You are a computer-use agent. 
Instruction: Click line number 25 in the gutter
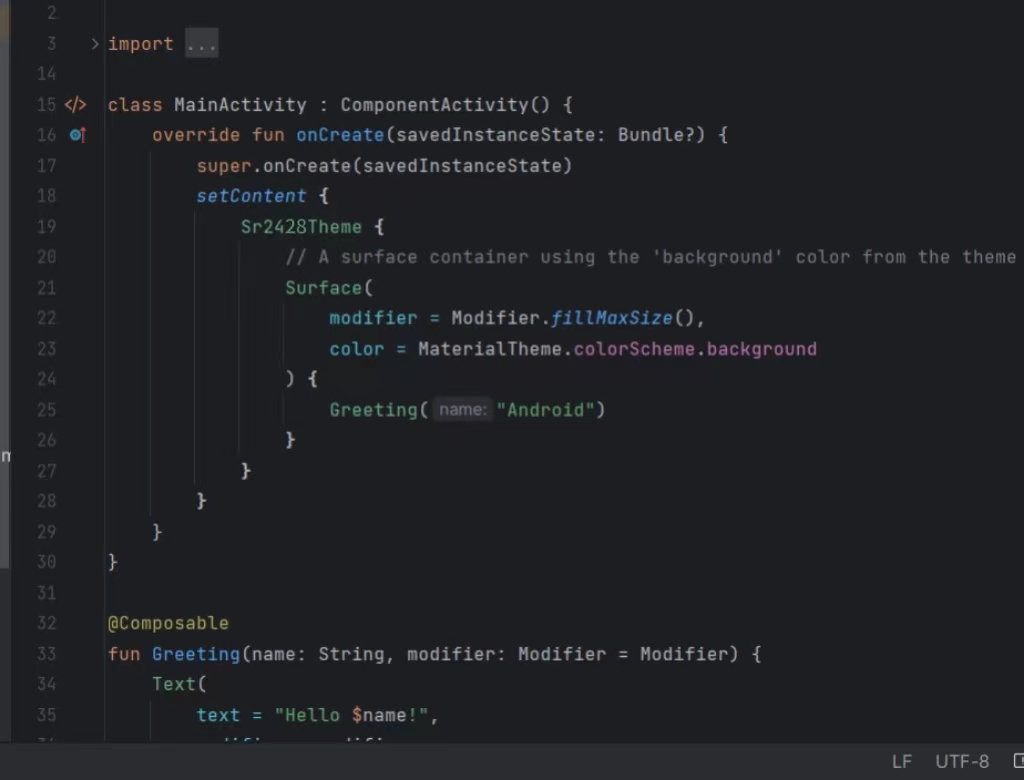[x=46, y=410]
